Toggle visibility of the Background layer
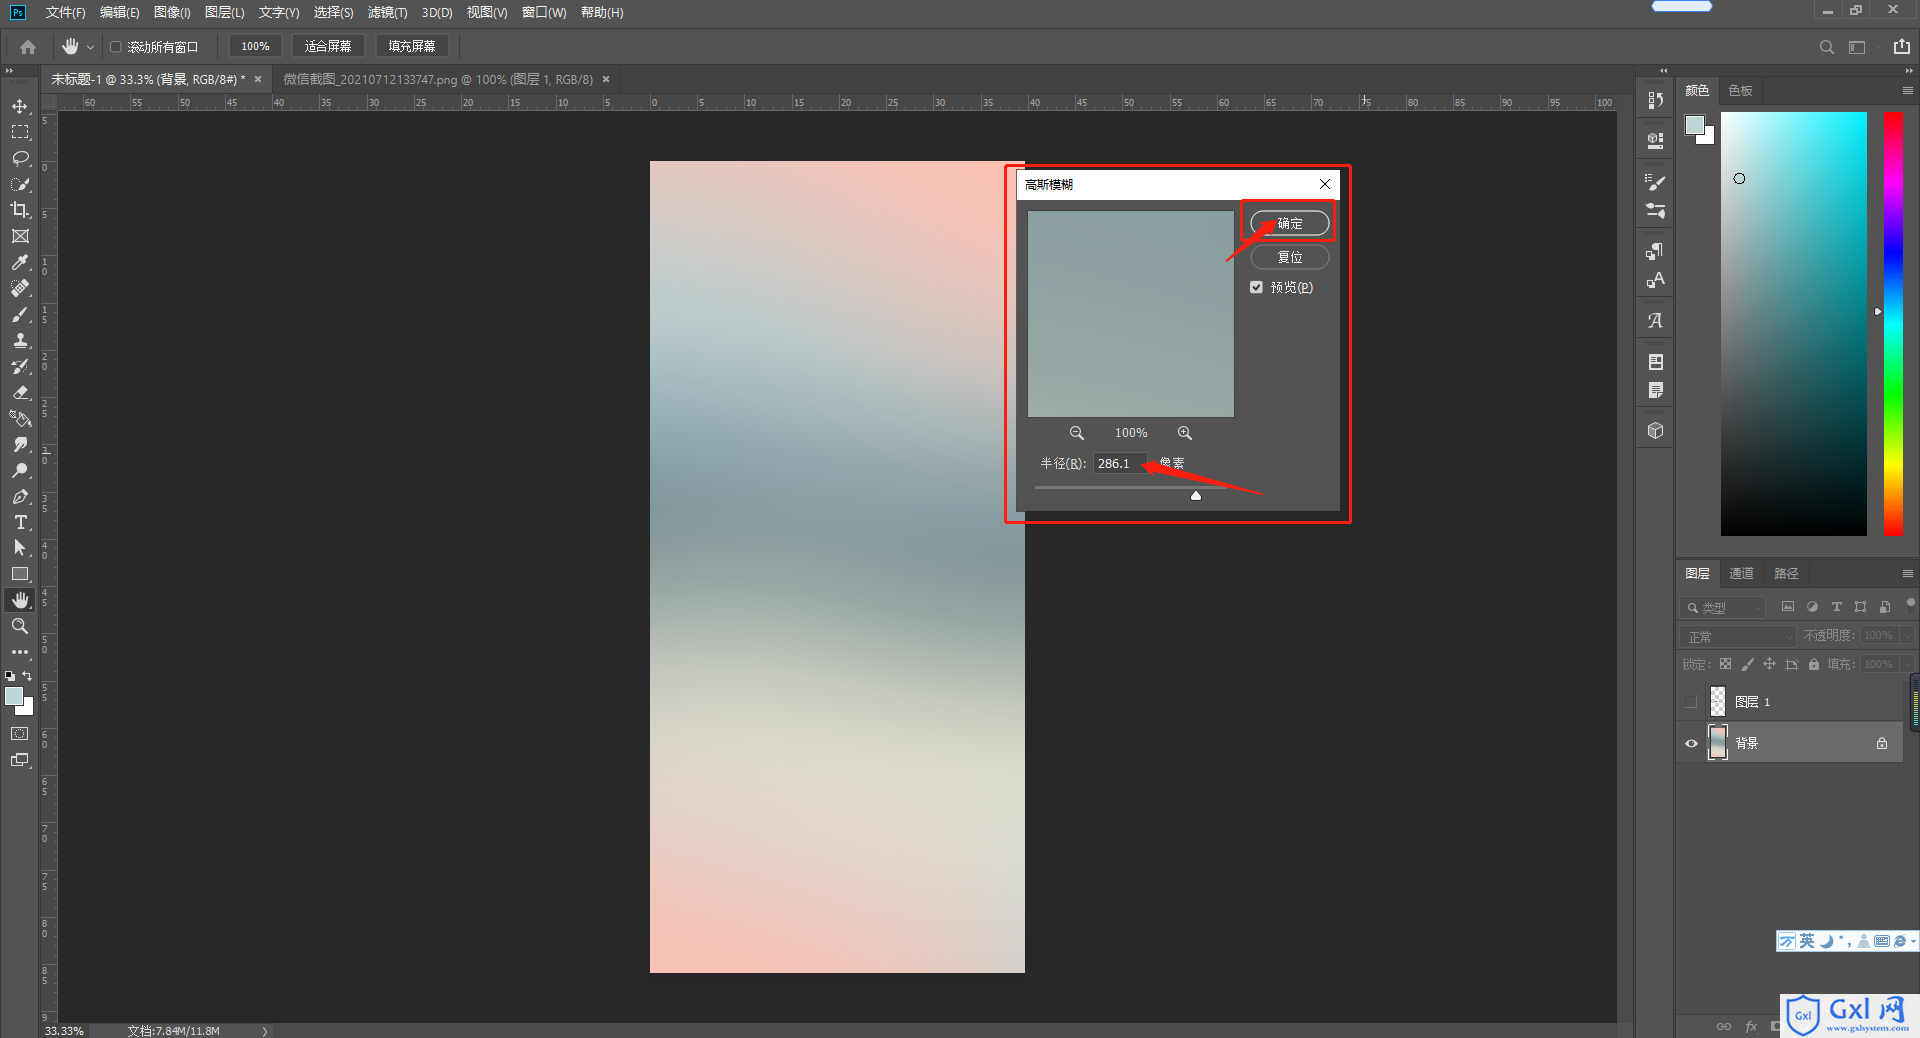 click(1691, 743)
